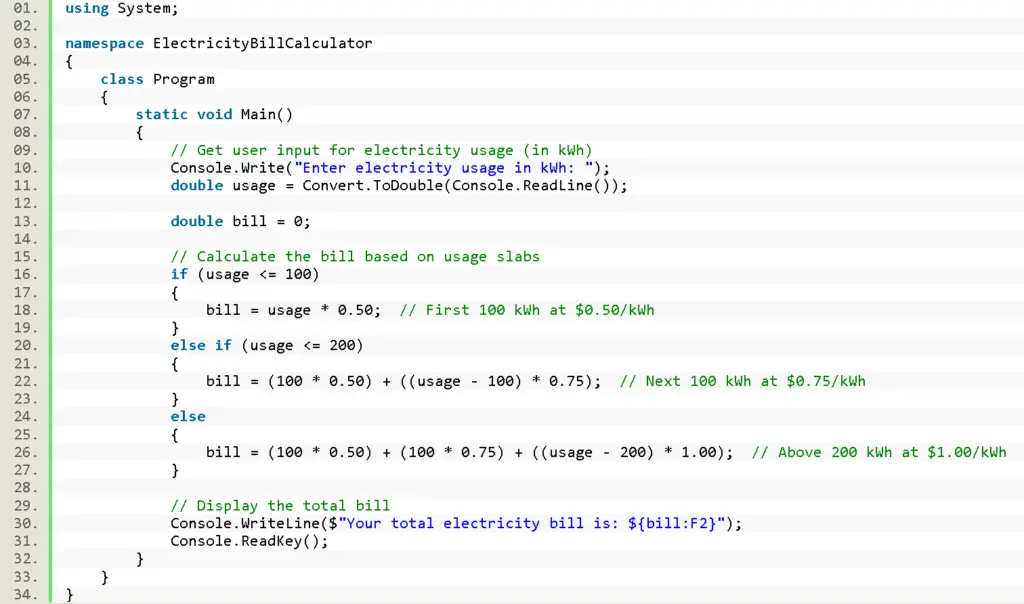This screenshot has height=604, width=1024.
Task: Click the 'if (usage <= 100)' condition
Action: 244,275
